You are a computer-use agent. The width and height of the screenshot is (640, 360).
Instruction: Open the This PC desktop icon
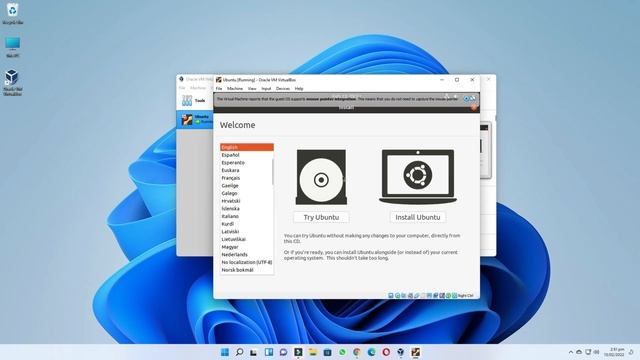pyautogui.click(x=12, y=47)
